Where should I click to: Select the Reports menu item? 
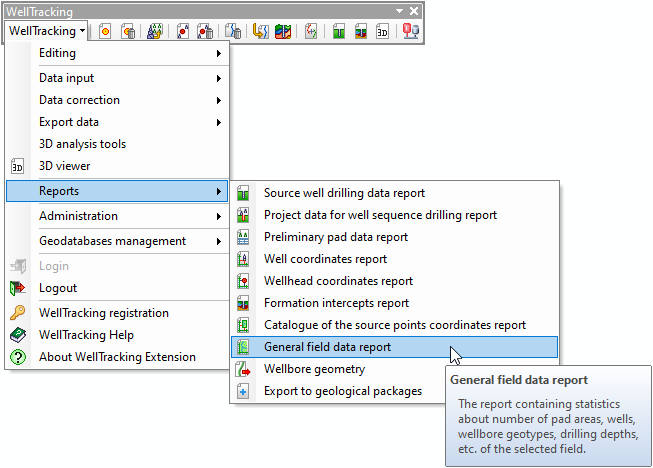[117, 191]
